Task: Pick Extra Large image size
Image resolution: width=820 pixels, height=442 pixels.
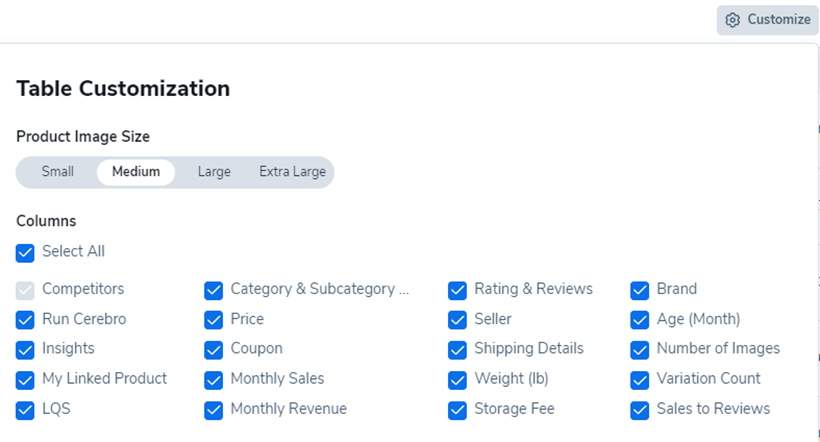Action: (x=292, y=172)
